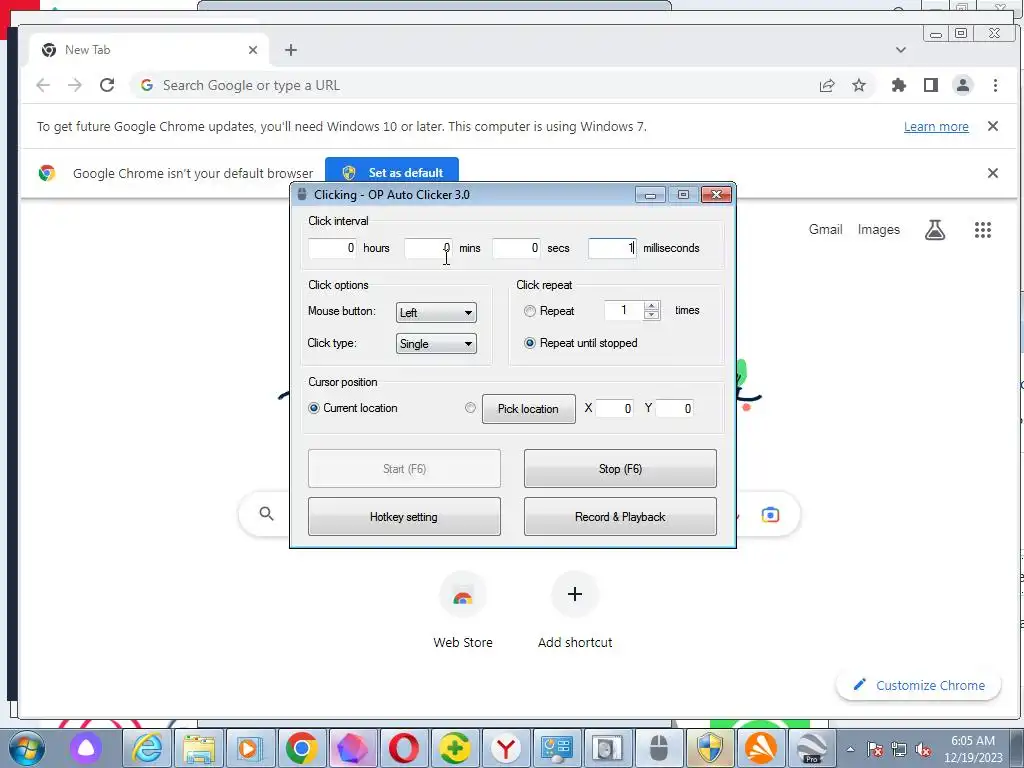The height and width of the screenshot is (768, 1024).
Task: Close the New Tab tab
Action: pos(253,50)
